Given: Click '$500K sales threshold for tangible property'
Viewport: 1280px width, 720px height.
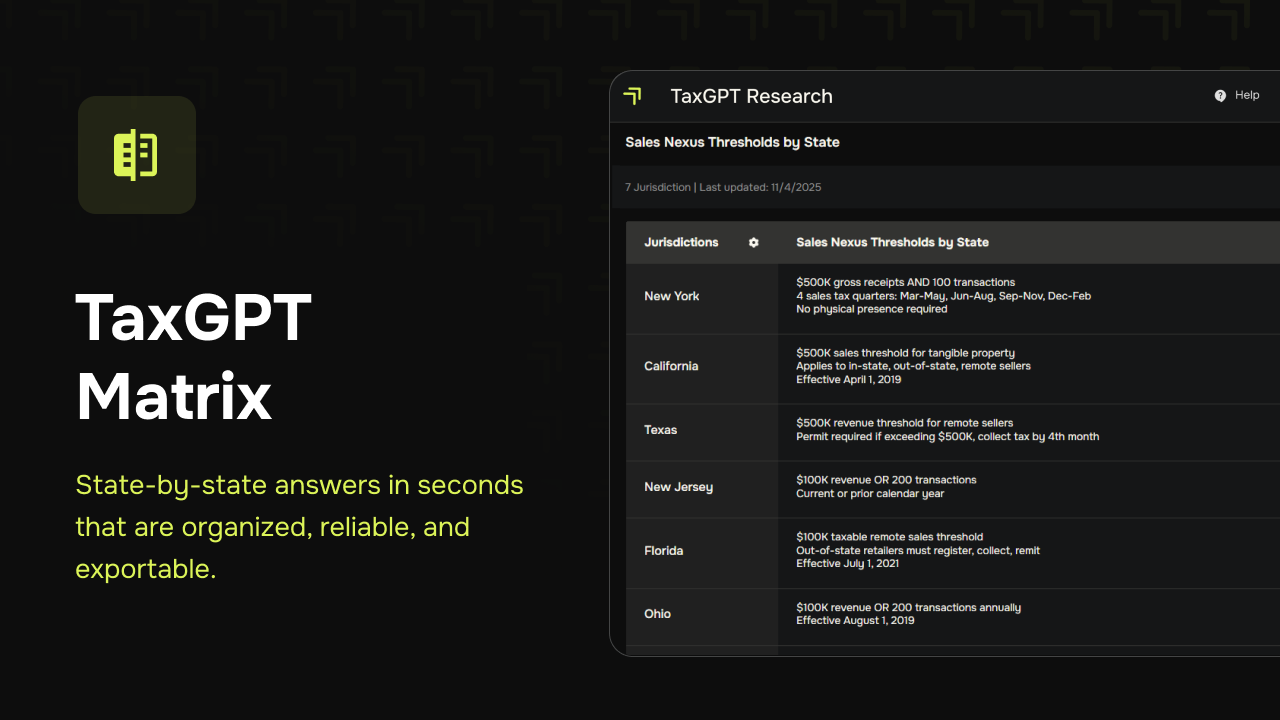Looking at the screenshot, I should click(905, 352).
